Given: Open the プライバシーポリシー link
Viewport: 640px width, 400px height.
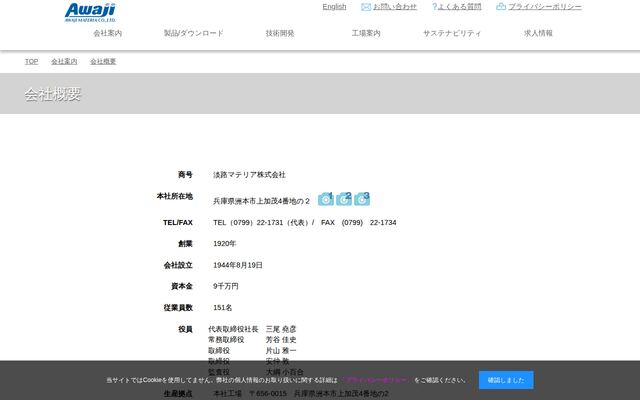Looking at the screenshot, I should [x=545, y=7].
